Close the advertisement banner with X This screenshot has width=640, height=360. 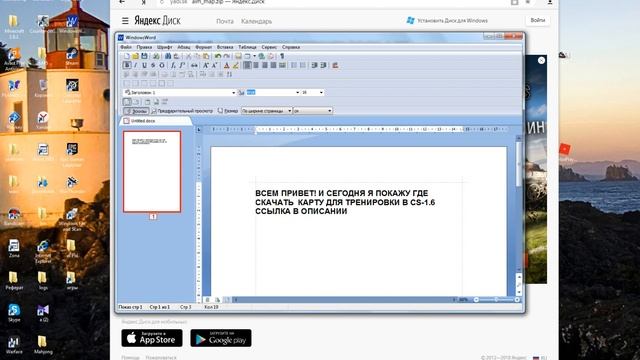[x=541, y=60]
